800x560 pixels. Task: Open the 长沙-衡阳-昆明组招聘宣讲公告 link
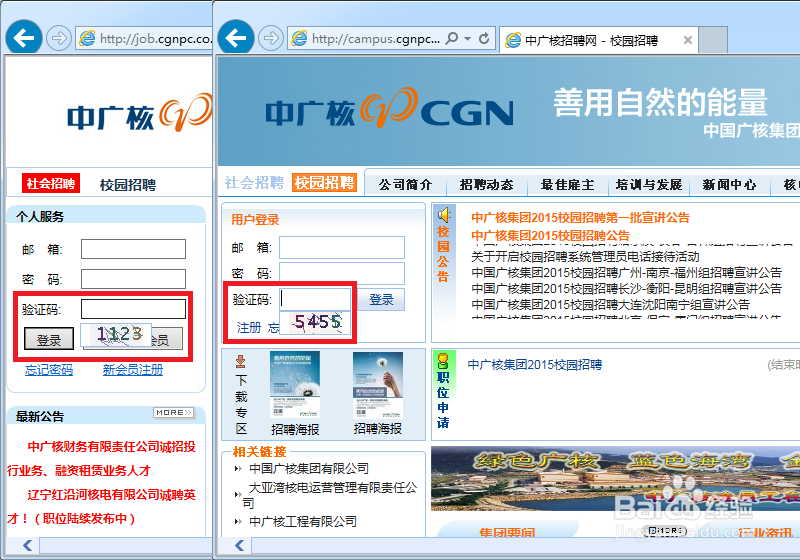627,289
